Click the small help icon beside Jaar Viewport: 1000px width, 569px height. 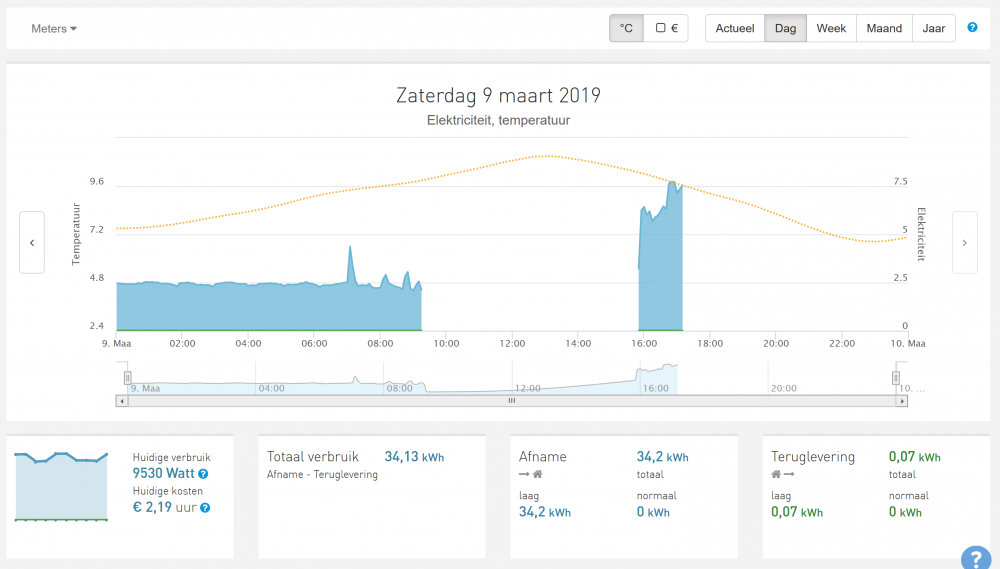973,28
